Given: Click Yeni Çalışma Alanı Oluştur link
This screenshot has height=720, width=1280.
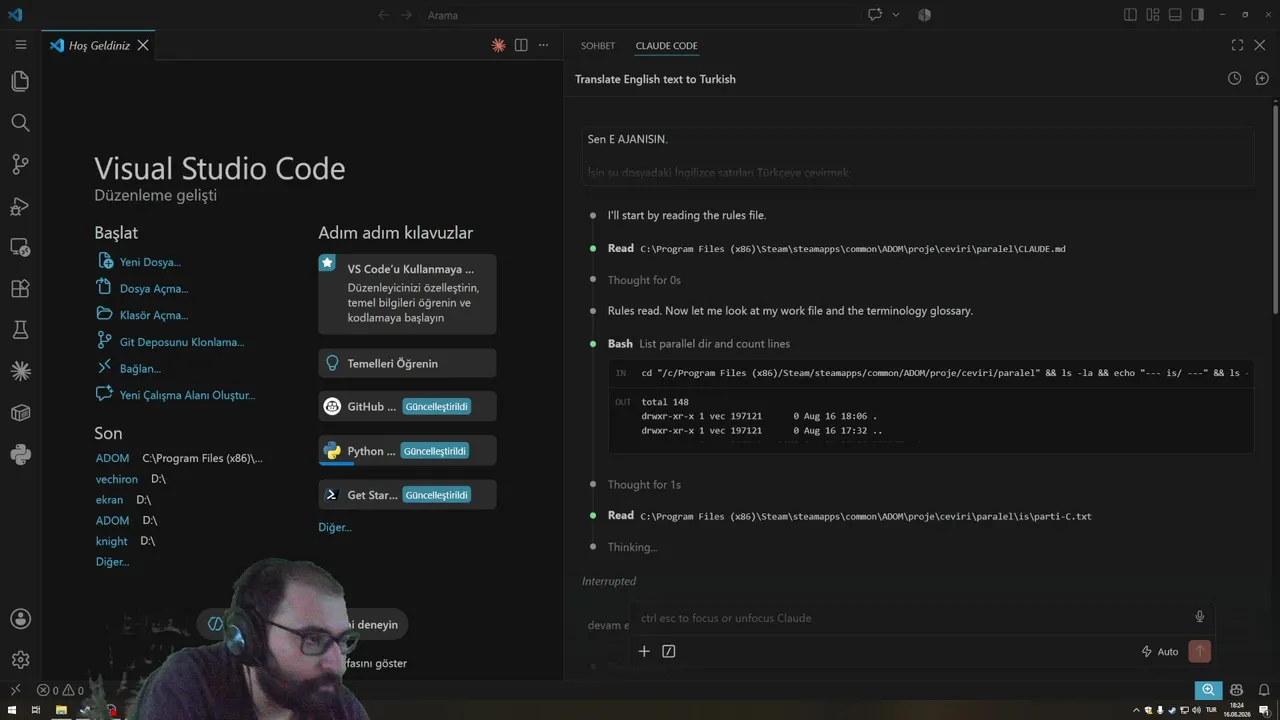Looking at the screenshot, I should click(x=187, y=395).
